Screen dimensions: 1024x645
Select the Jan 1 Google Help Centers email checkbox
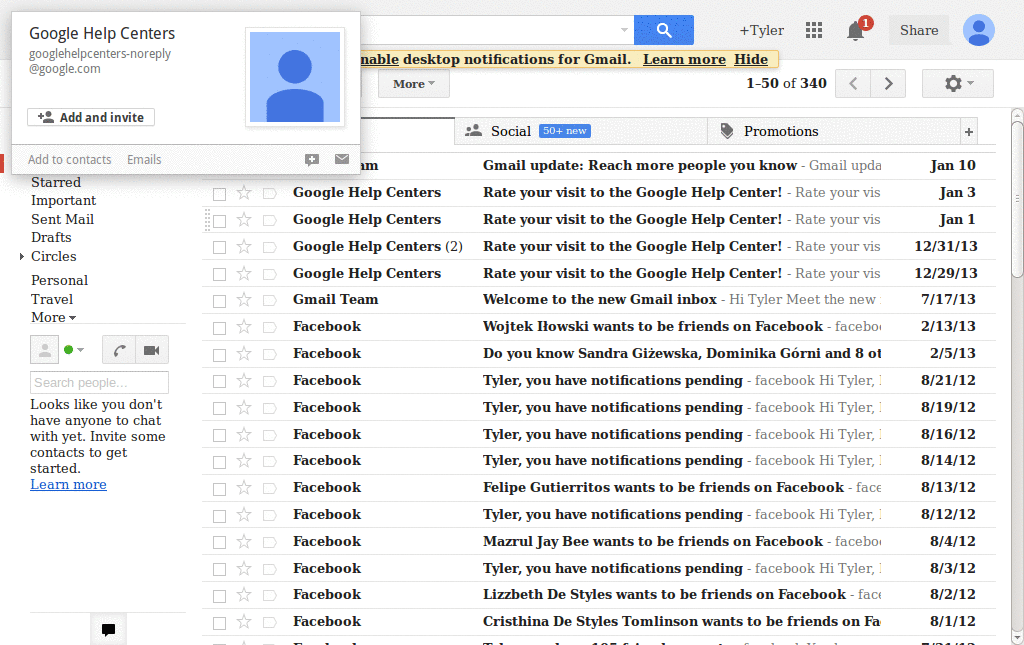219,221
